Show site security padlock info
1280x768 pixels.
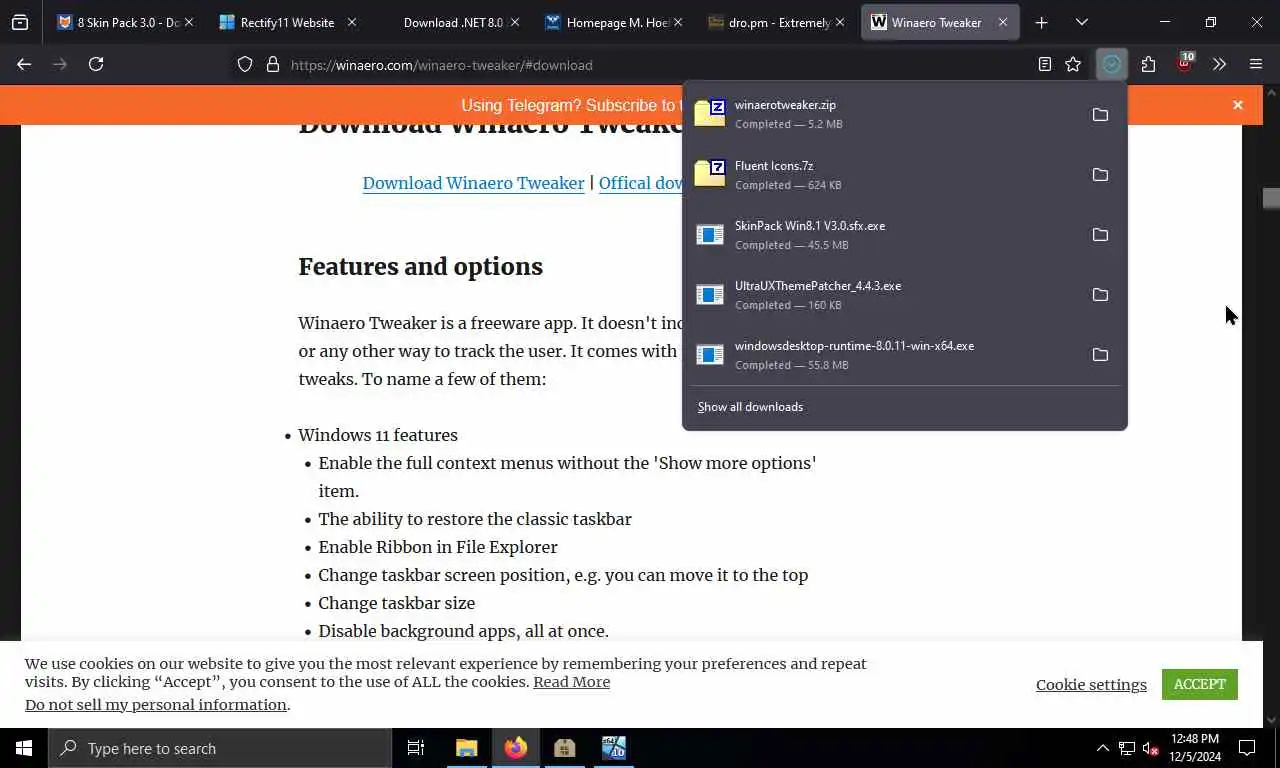click(x=272, y=65)
